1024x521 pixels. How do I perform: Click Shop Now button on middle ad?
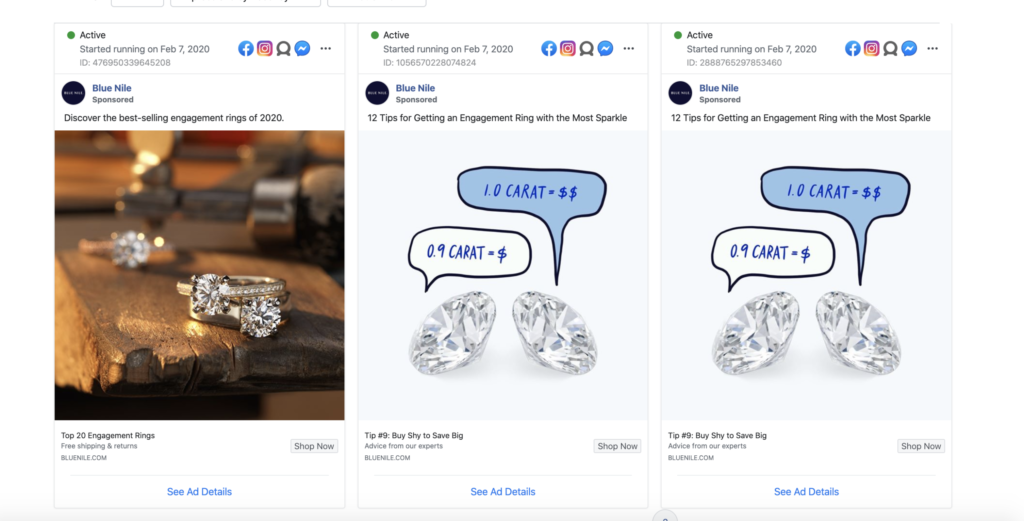(x=617, y=446)
